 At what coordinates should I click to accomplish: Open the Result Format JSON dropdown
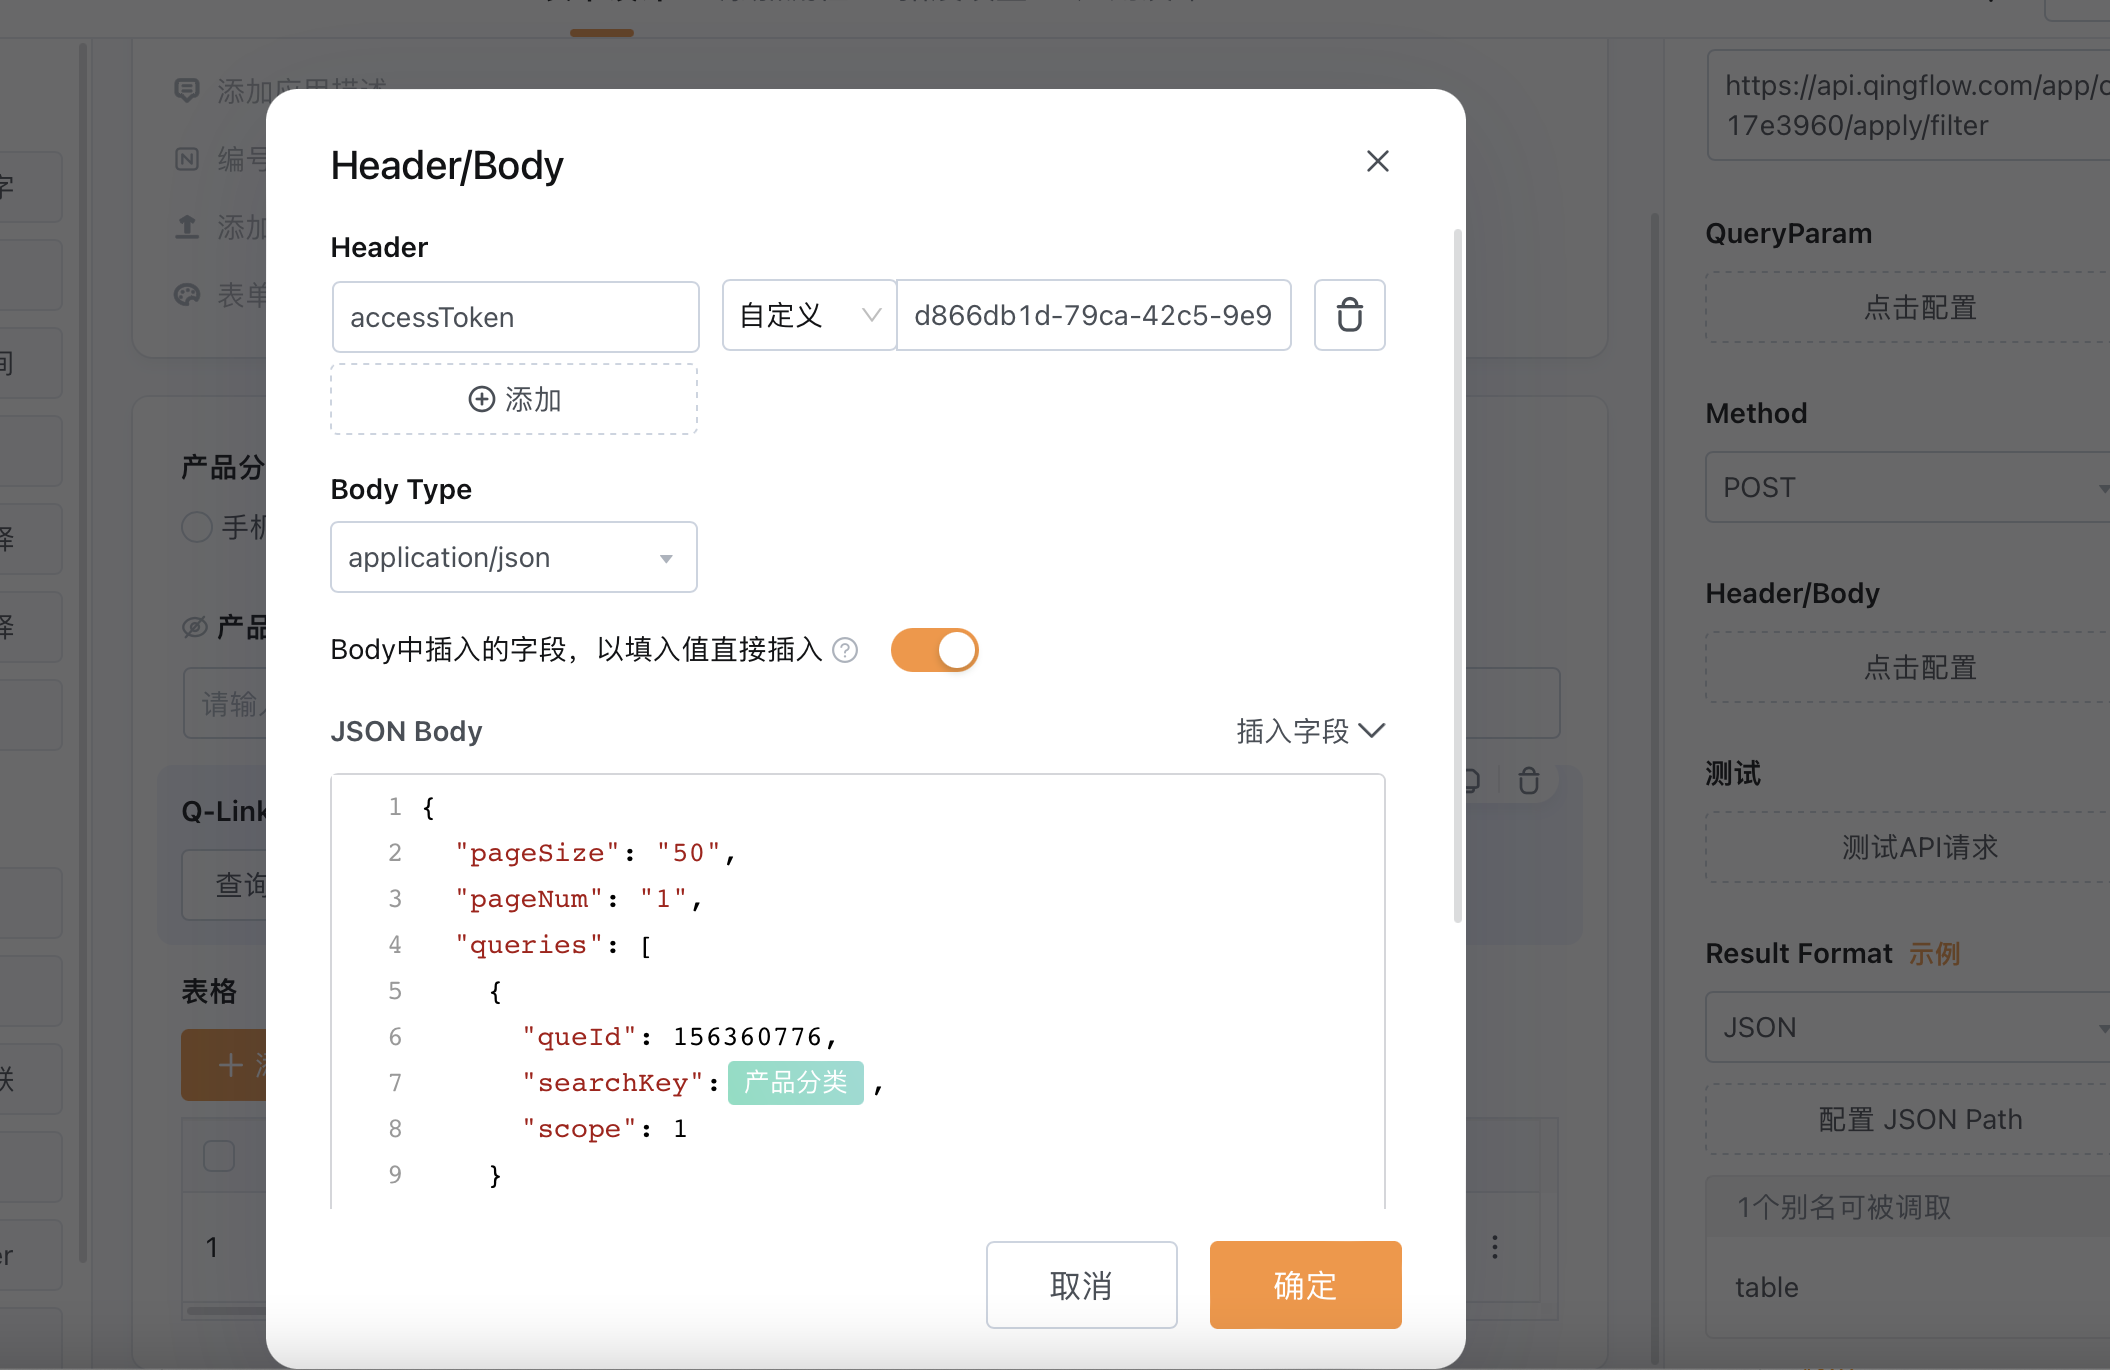click(1908, 1027)
